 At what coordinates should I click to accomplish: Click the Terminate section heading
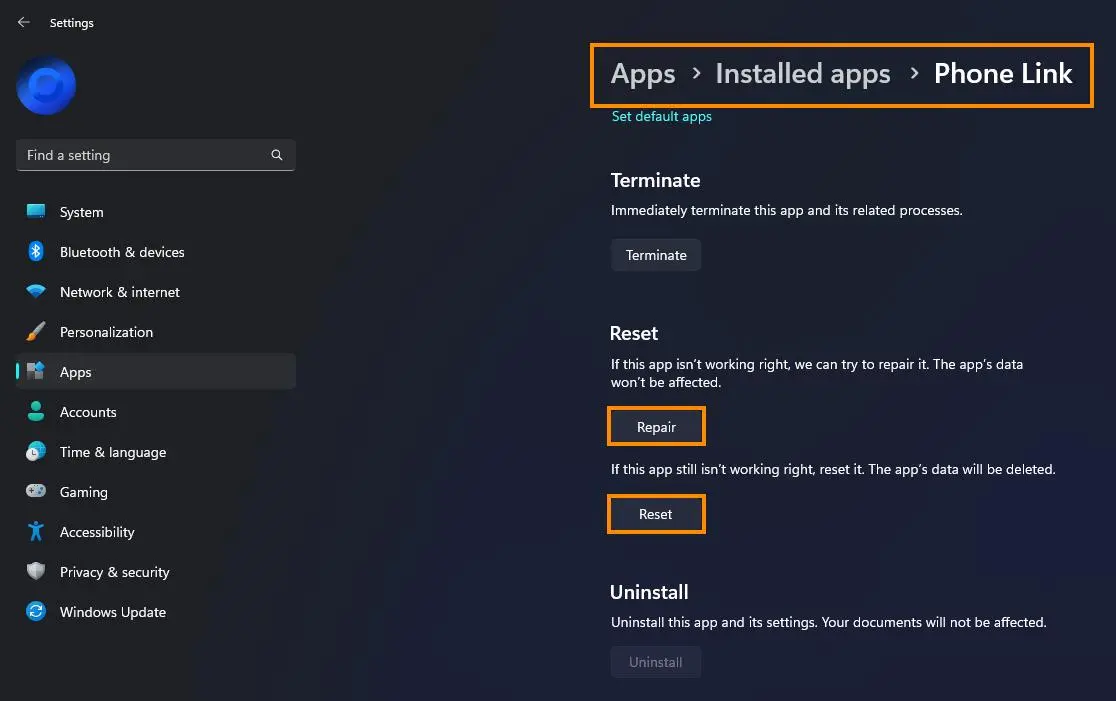point(656,180)
